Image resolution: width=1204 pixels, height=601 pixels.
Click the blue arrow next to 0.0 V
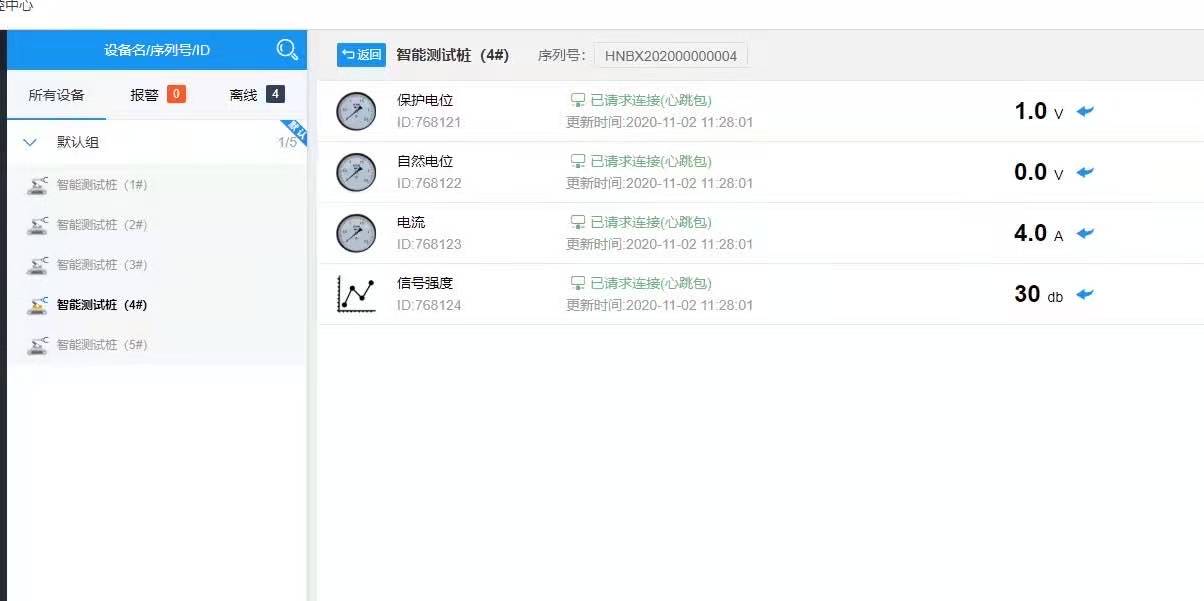1085,172
